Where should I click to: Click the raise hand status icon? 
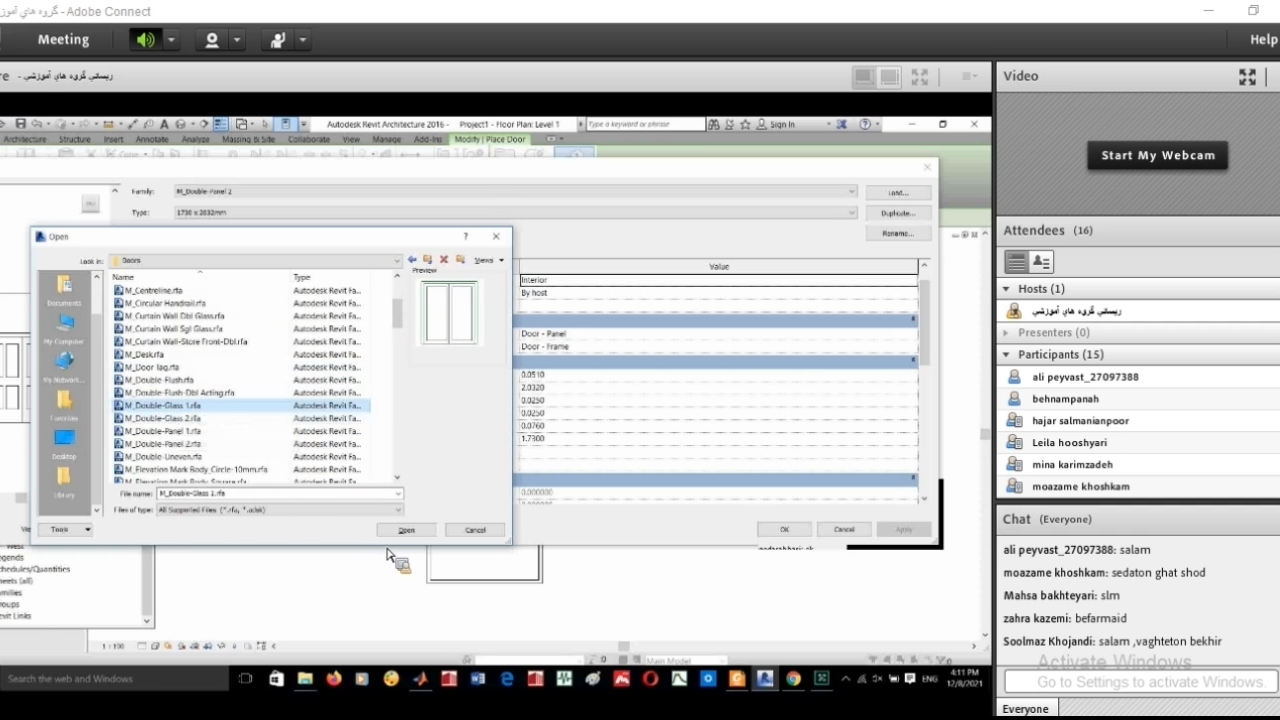tap(277, 40)
